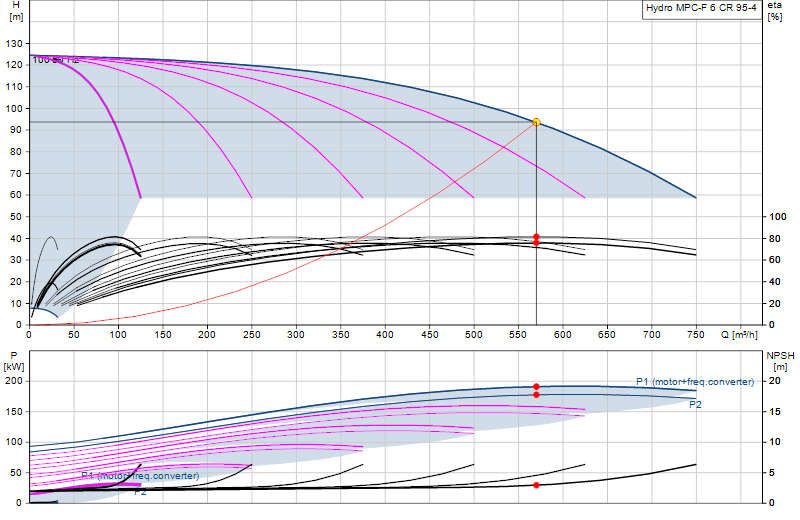Click the 400 tick on the flow axis
Viewport: 800px width, 520px height.
(385, 335)
